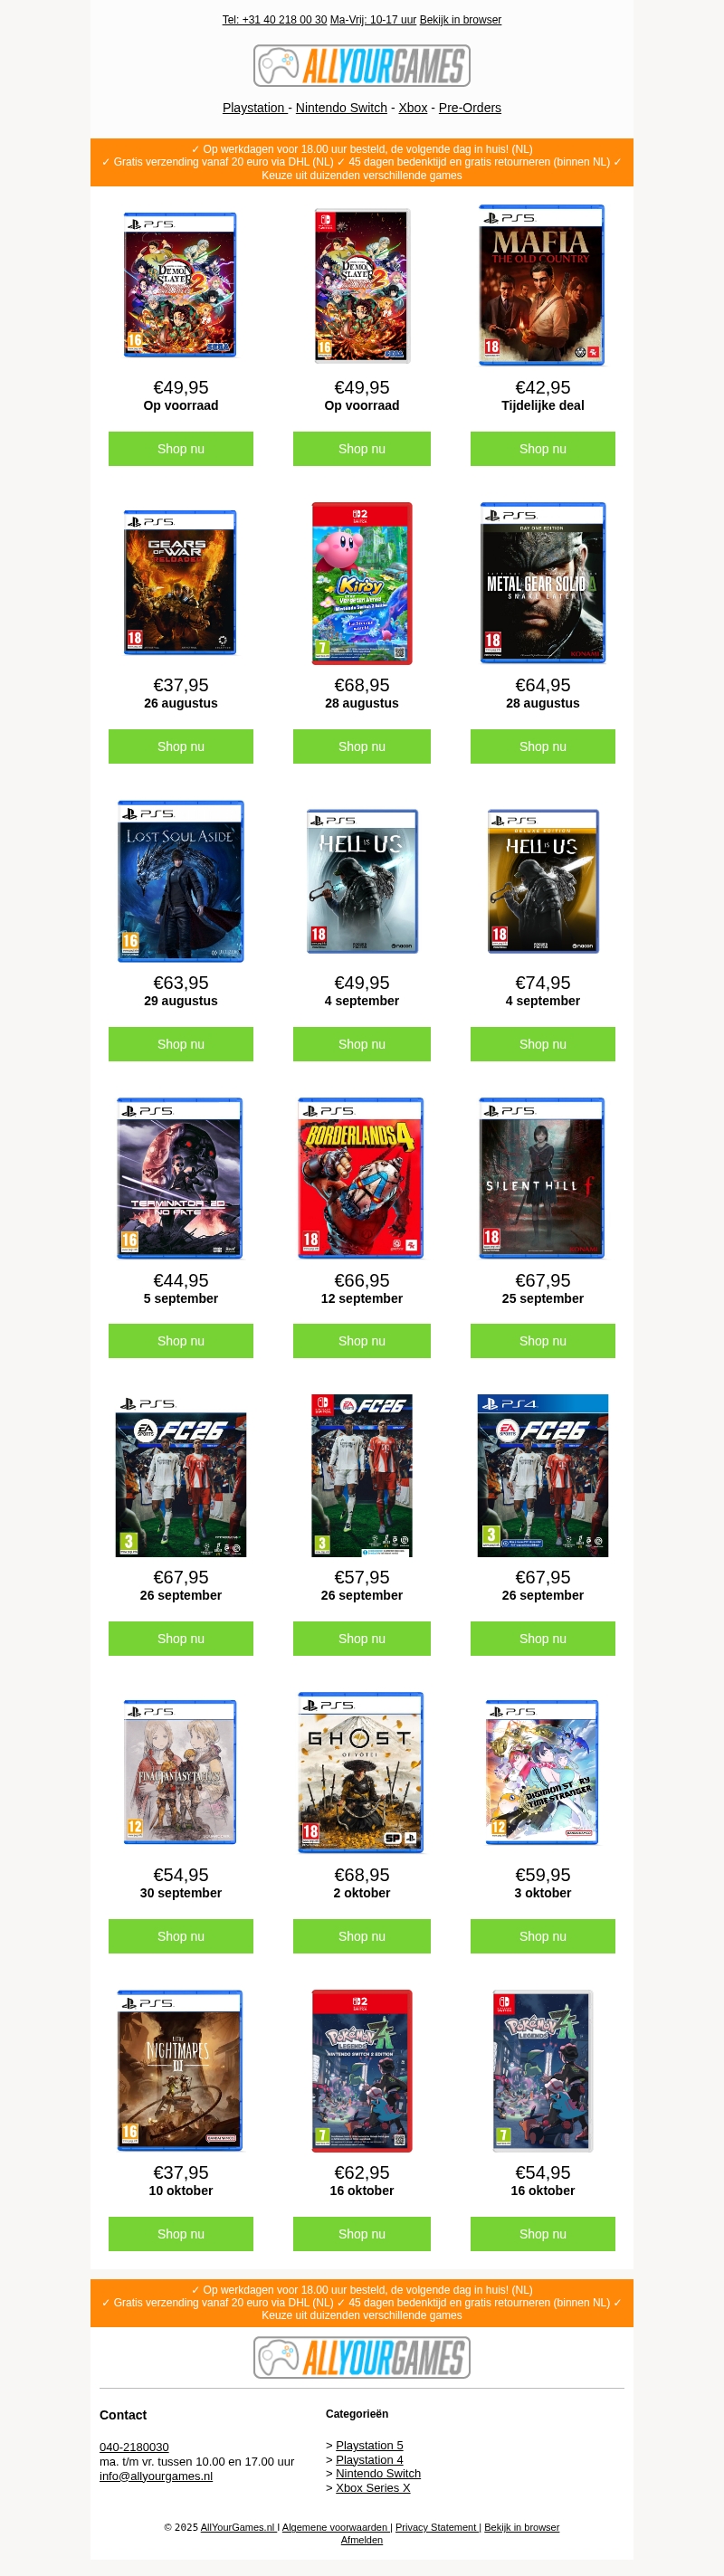Click the AllYourGames logo at top

click(x=361, y=66)
